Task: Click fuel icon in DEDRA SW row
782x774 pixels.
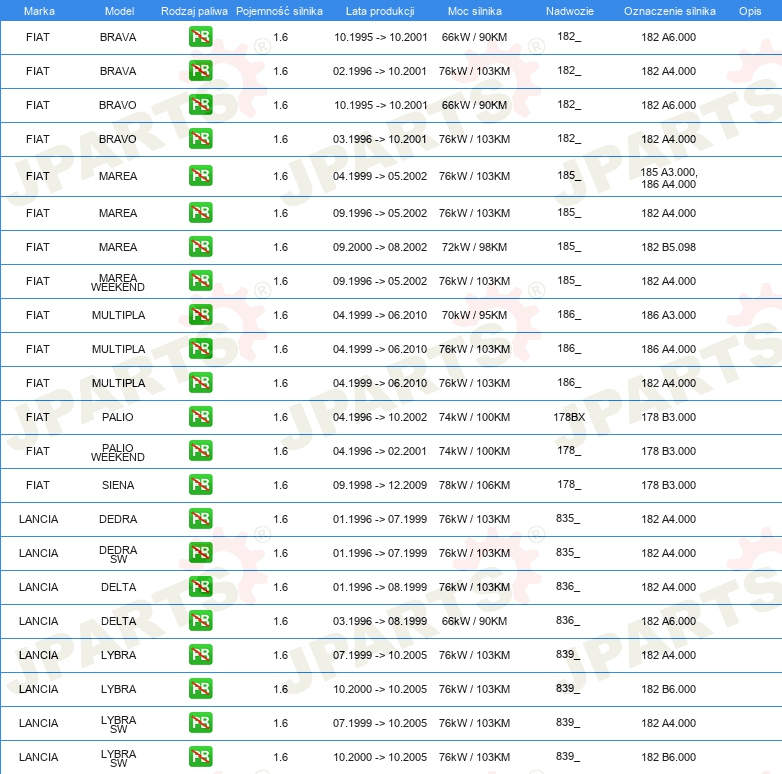Action: [x=200, y=553]
